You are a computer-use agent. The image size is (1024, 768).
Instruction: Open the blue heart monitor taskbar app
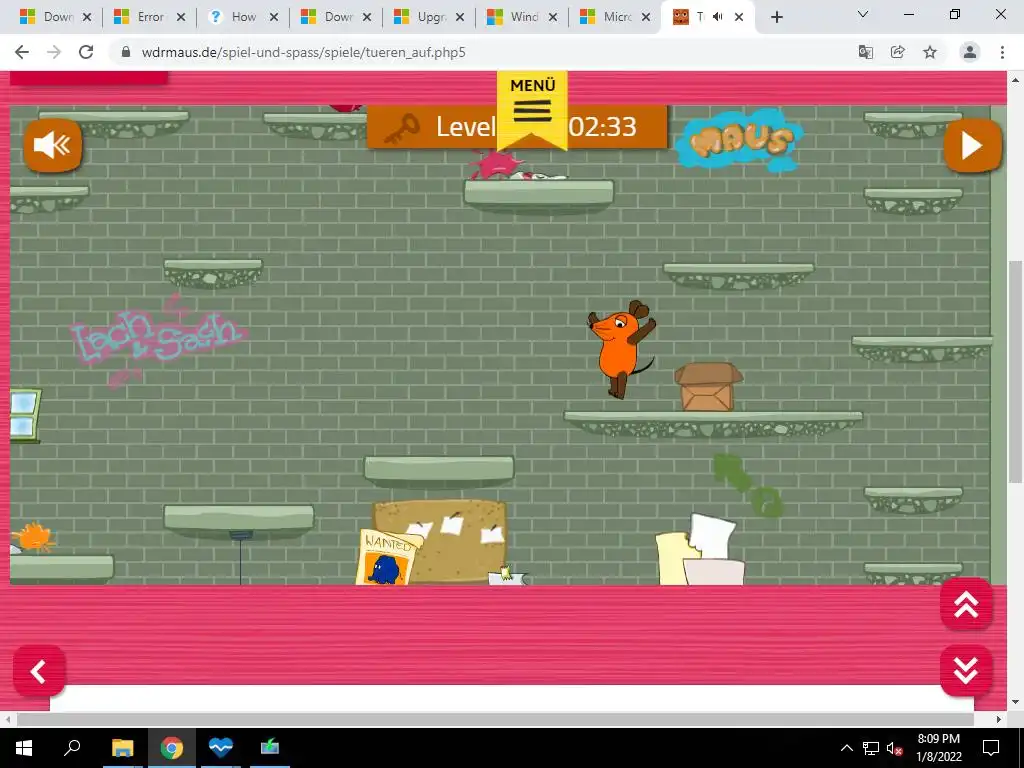point(221,748)
